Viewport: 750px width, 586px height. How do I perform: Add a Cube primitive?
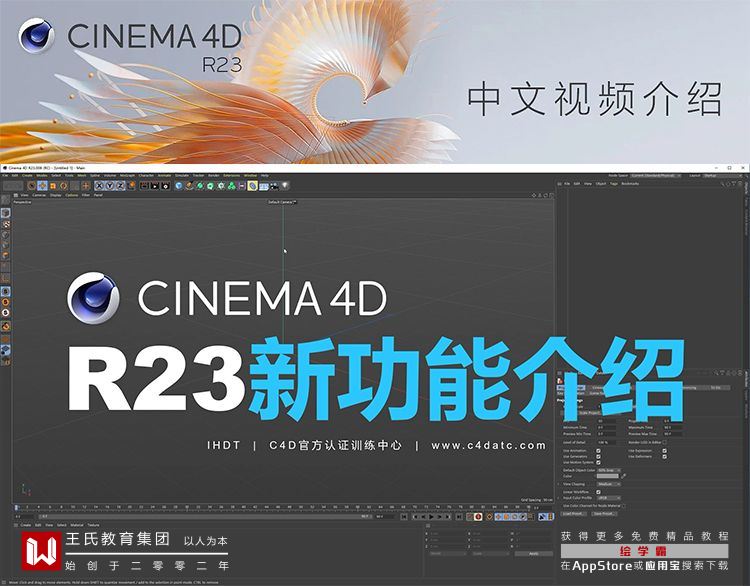tap(179, 186)
